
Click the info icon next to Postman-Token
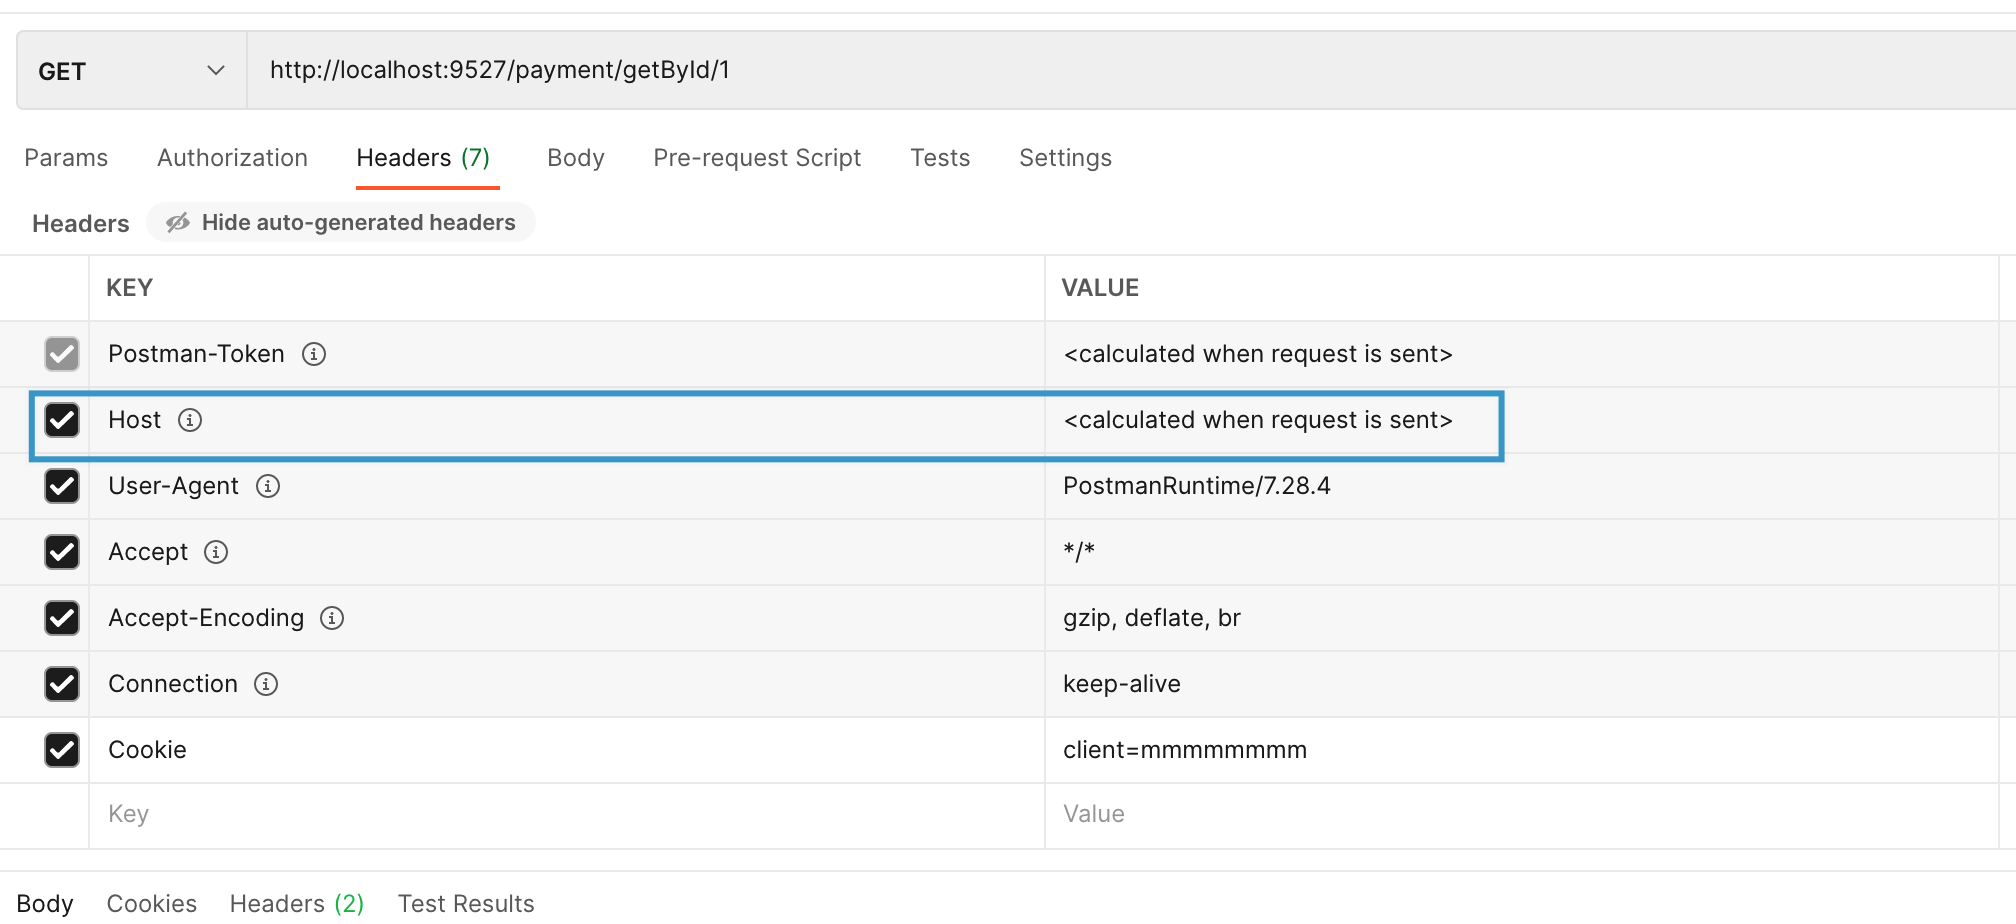(314, 354)
